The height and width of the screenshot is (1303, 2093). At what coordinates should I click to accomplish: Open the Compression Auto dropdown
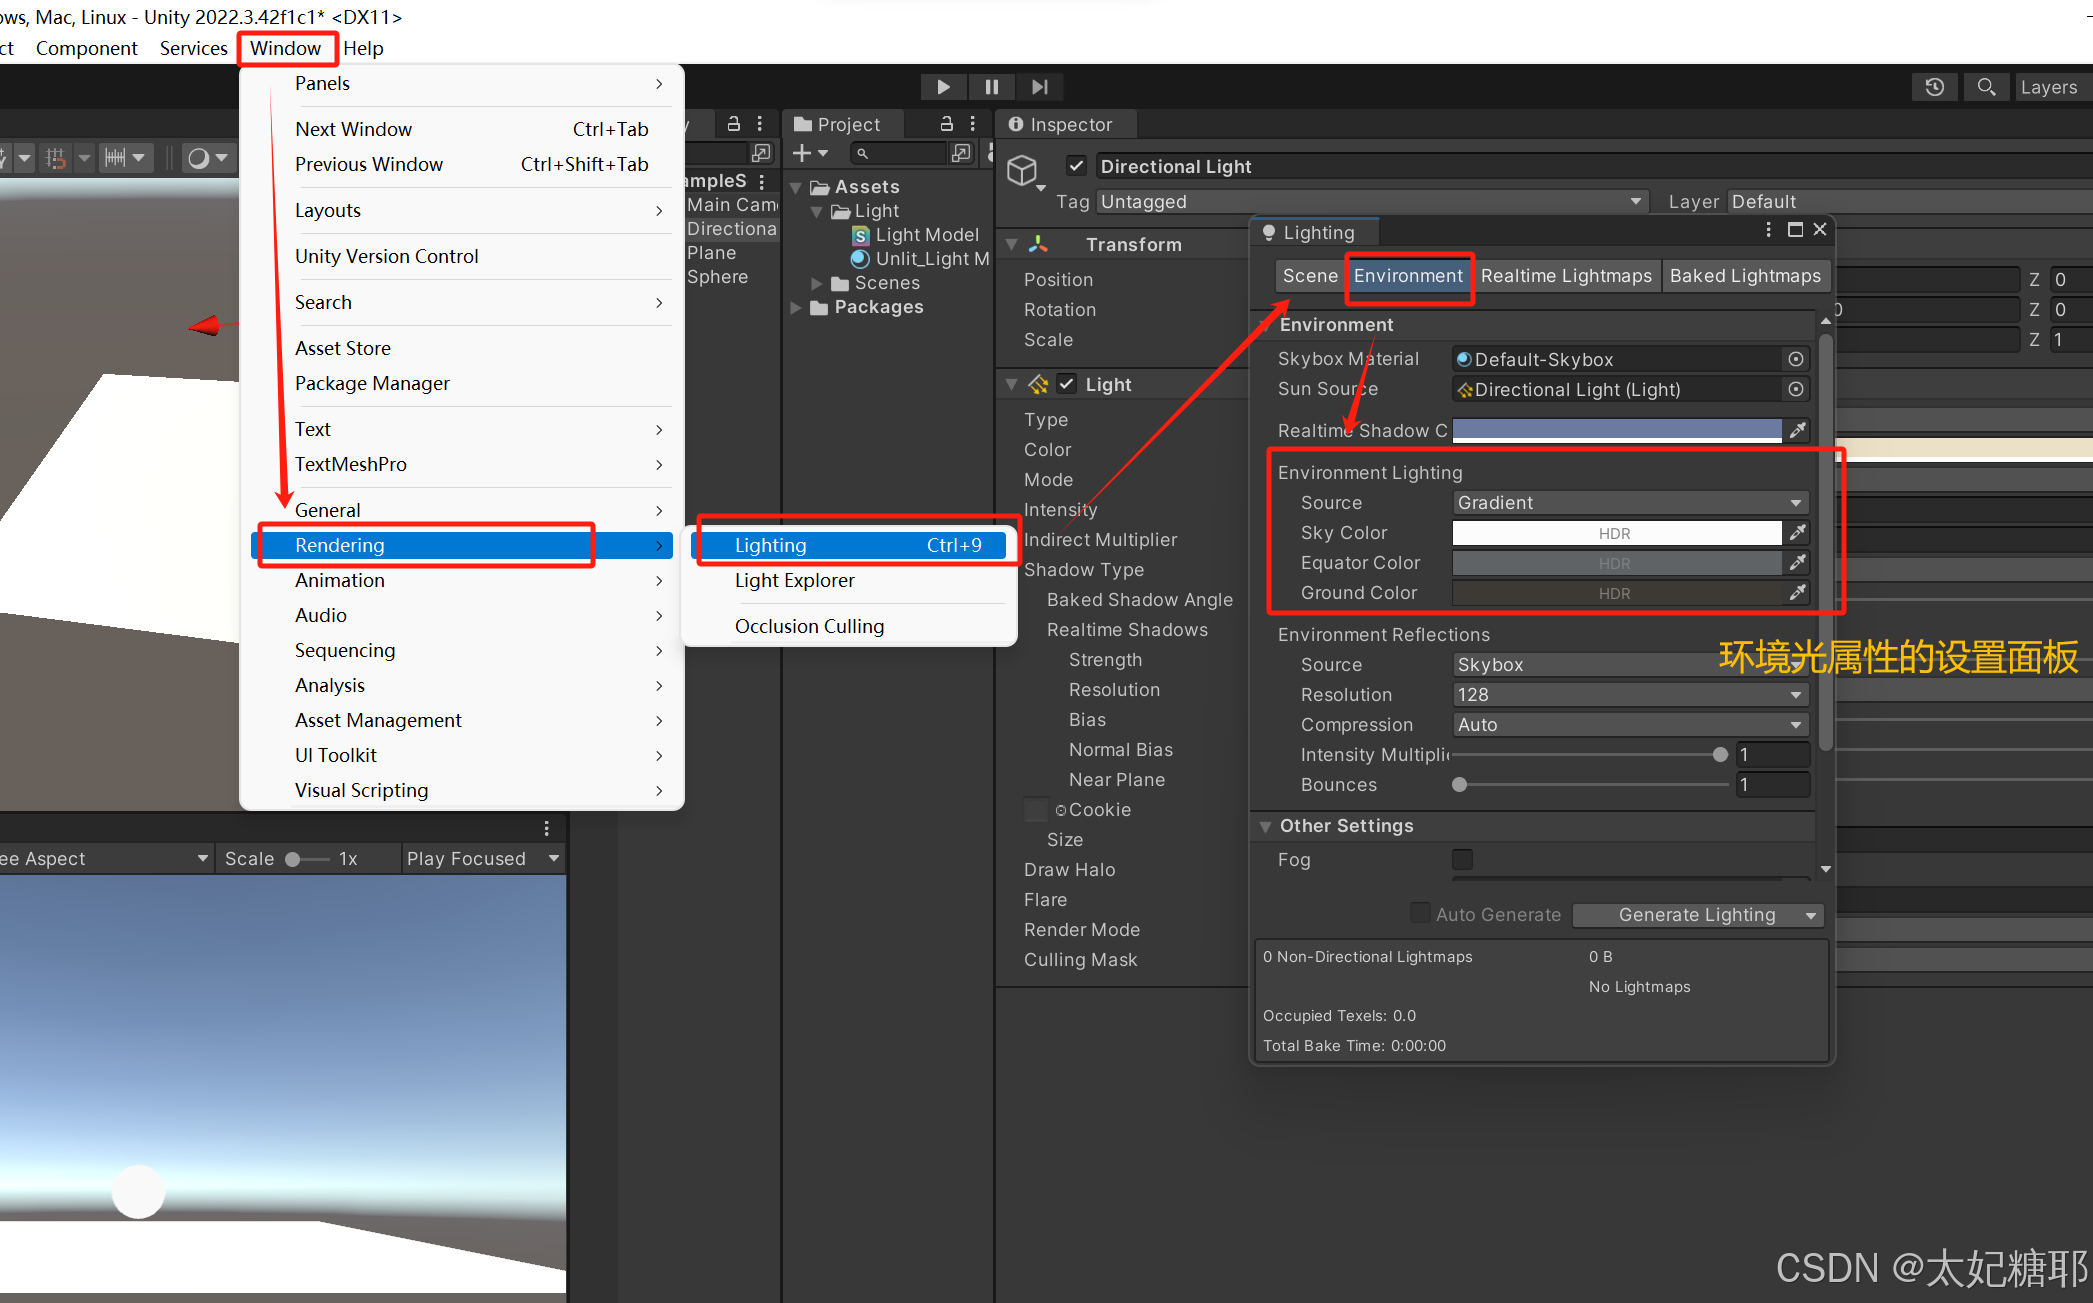click(1630, 724)
